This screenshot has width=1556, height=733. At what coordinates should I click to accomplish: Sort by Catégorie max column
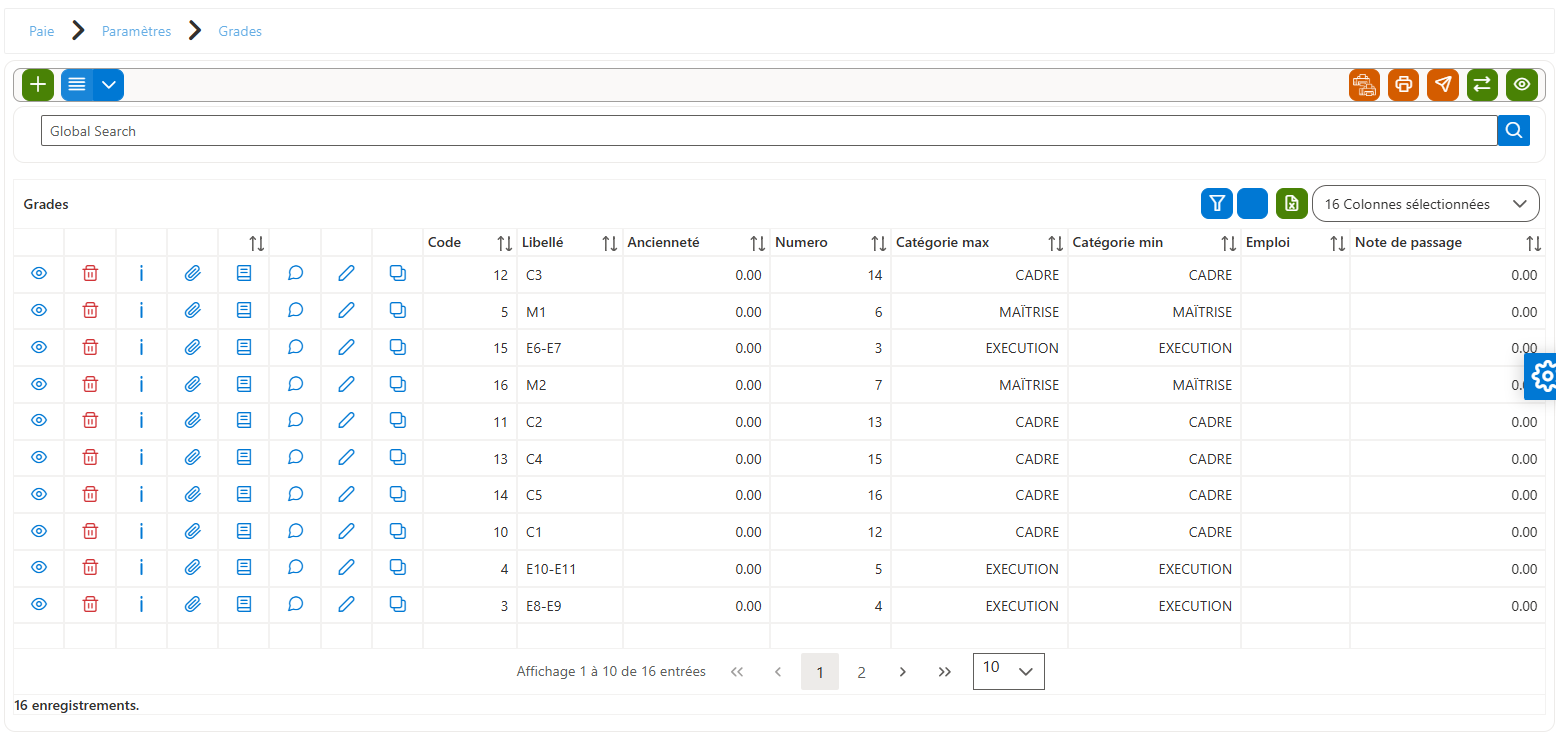(x=1055, y=243)
